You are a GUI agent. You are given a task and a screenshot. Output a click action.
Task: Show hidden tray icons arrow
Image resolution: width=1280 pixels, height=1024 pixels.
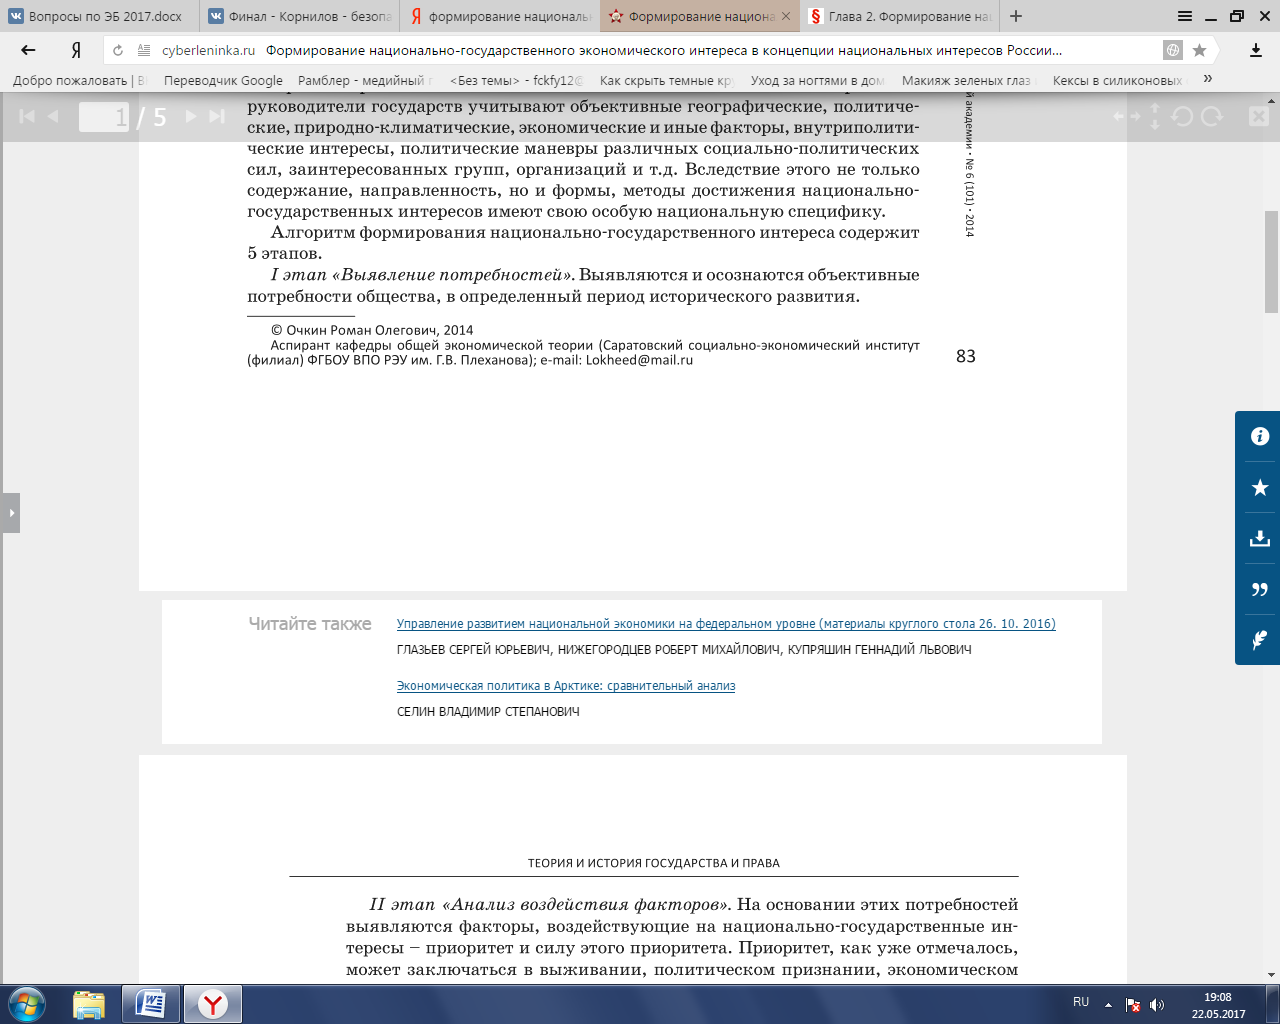pos(1108,1004)
